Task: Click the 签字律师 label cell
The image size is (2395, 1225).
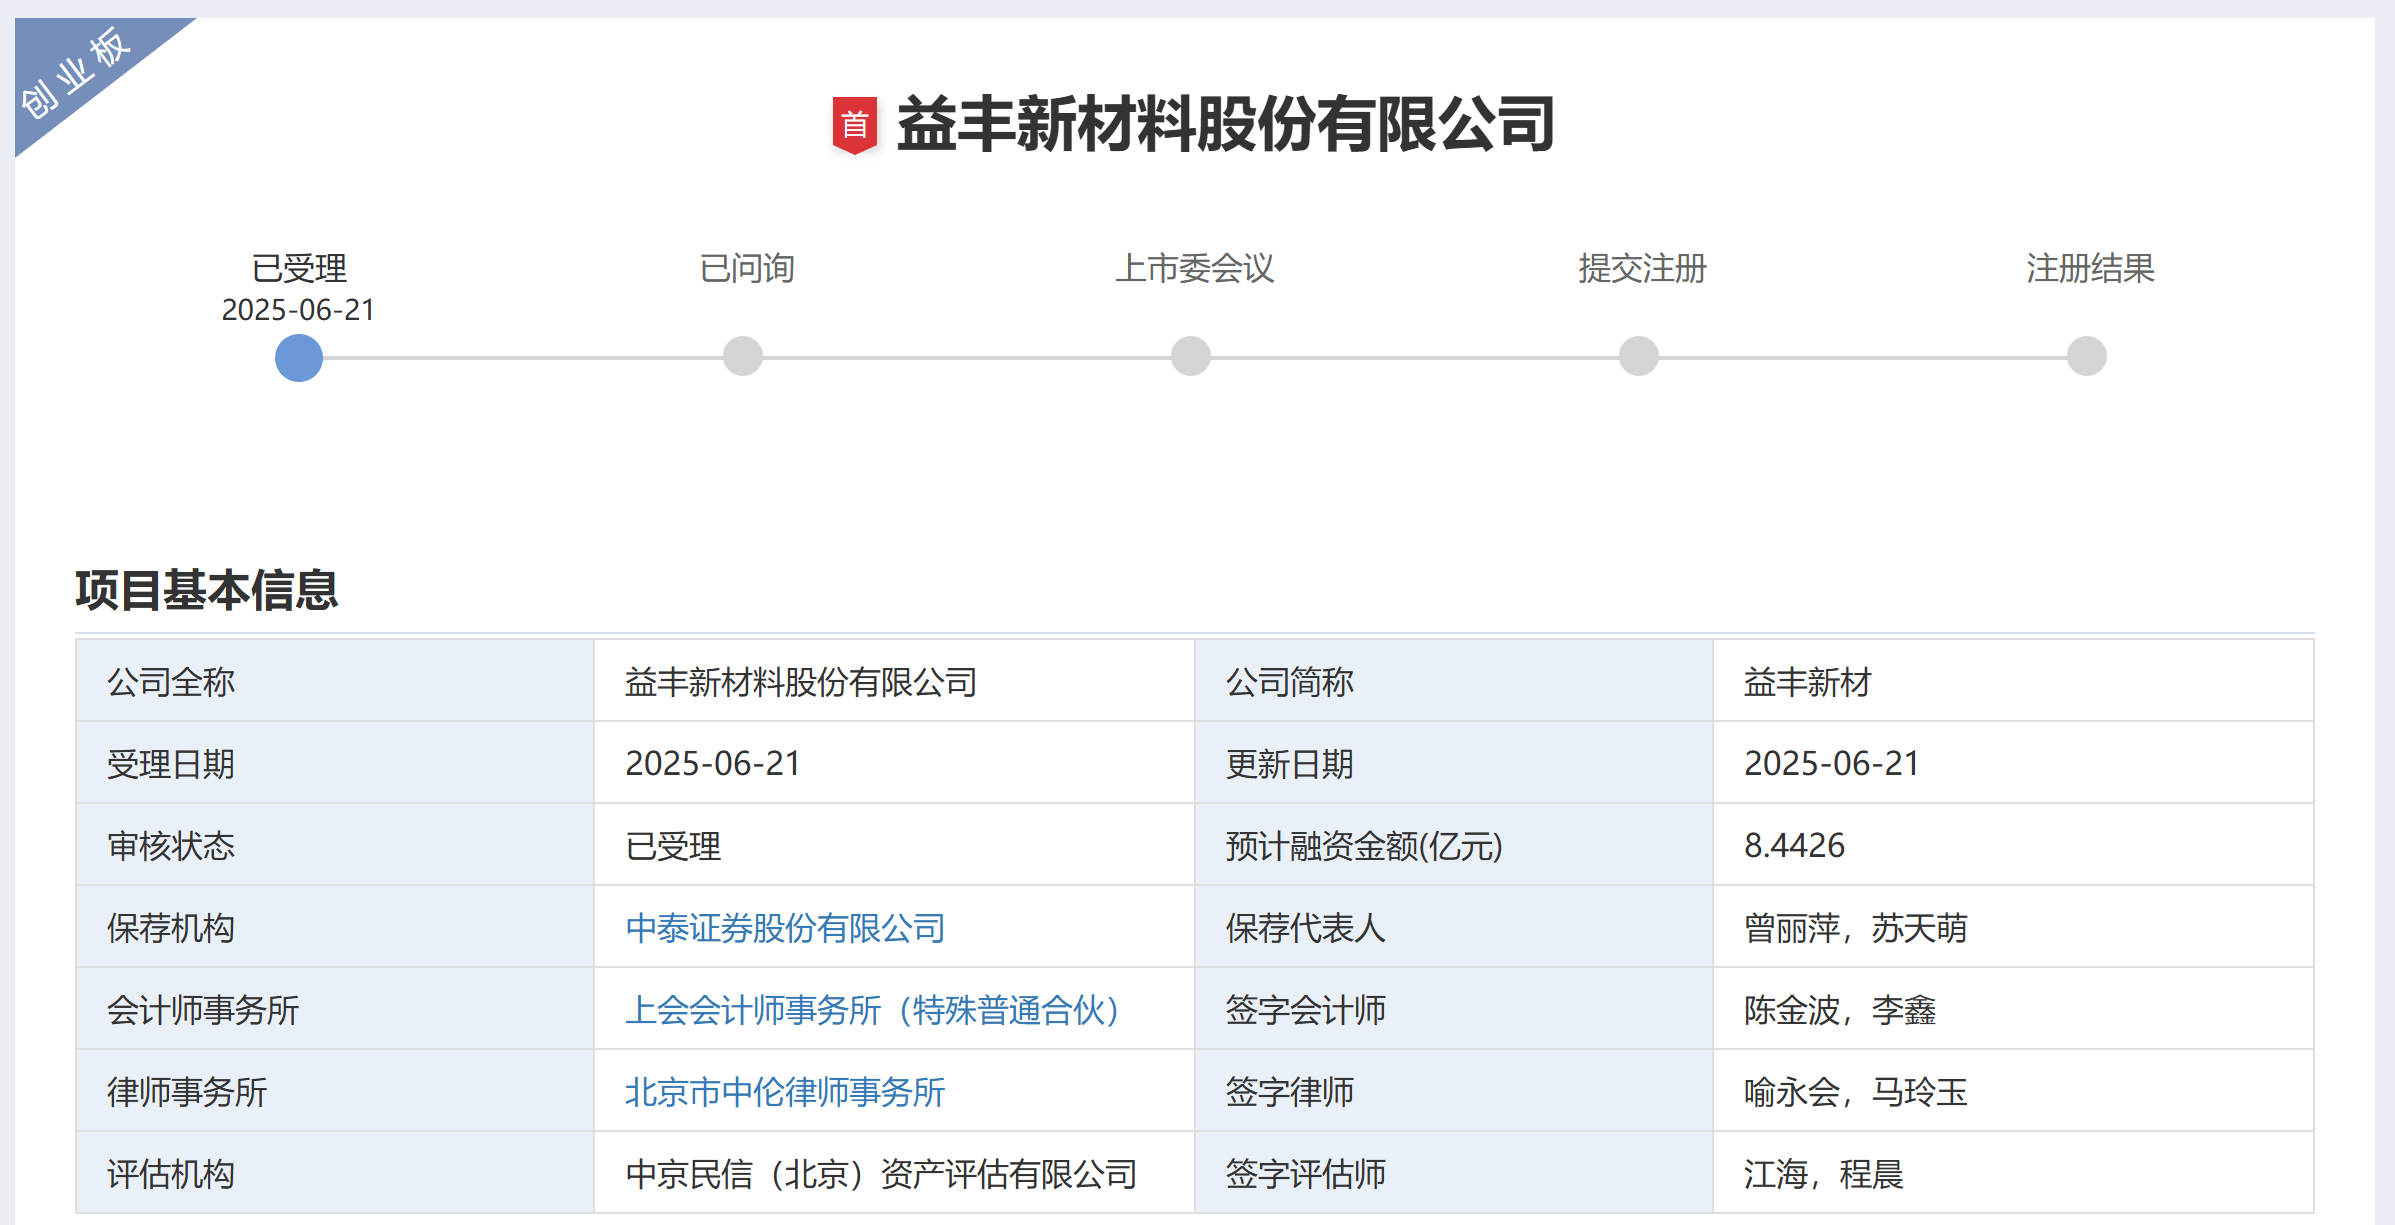Action: [1454, 1091]
